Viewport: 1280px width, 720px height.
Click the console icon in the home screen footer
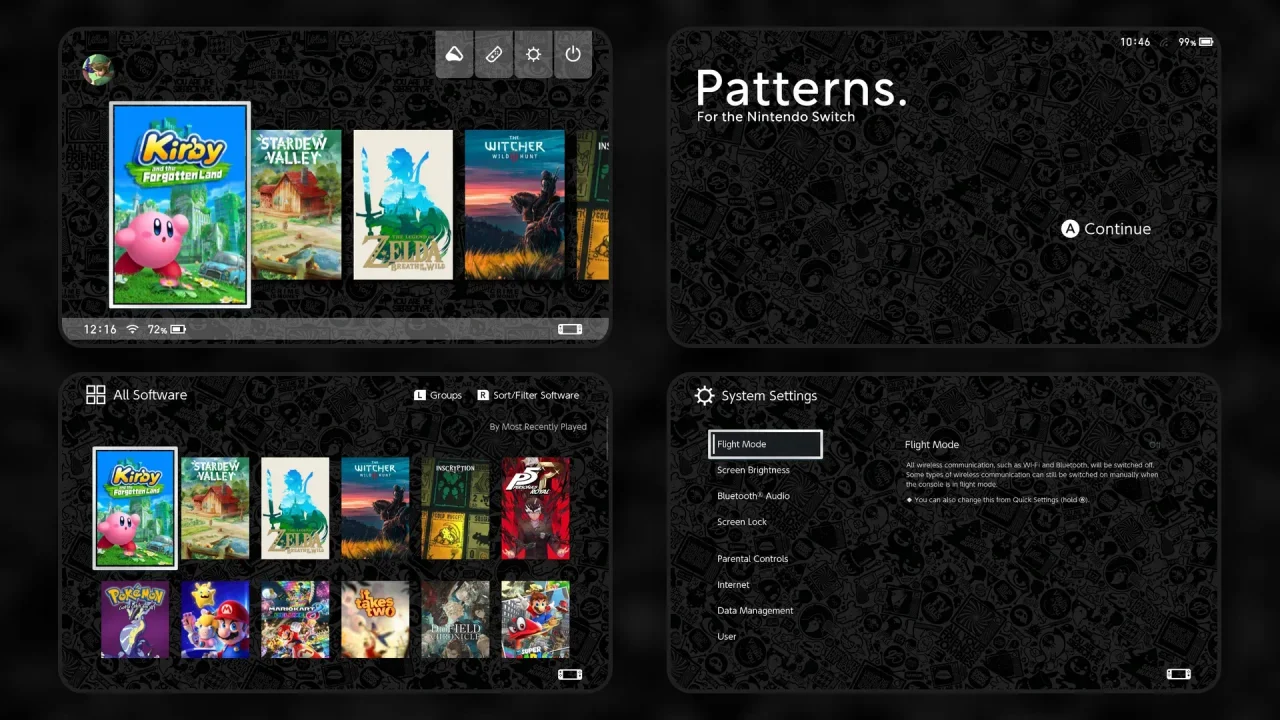570,329
